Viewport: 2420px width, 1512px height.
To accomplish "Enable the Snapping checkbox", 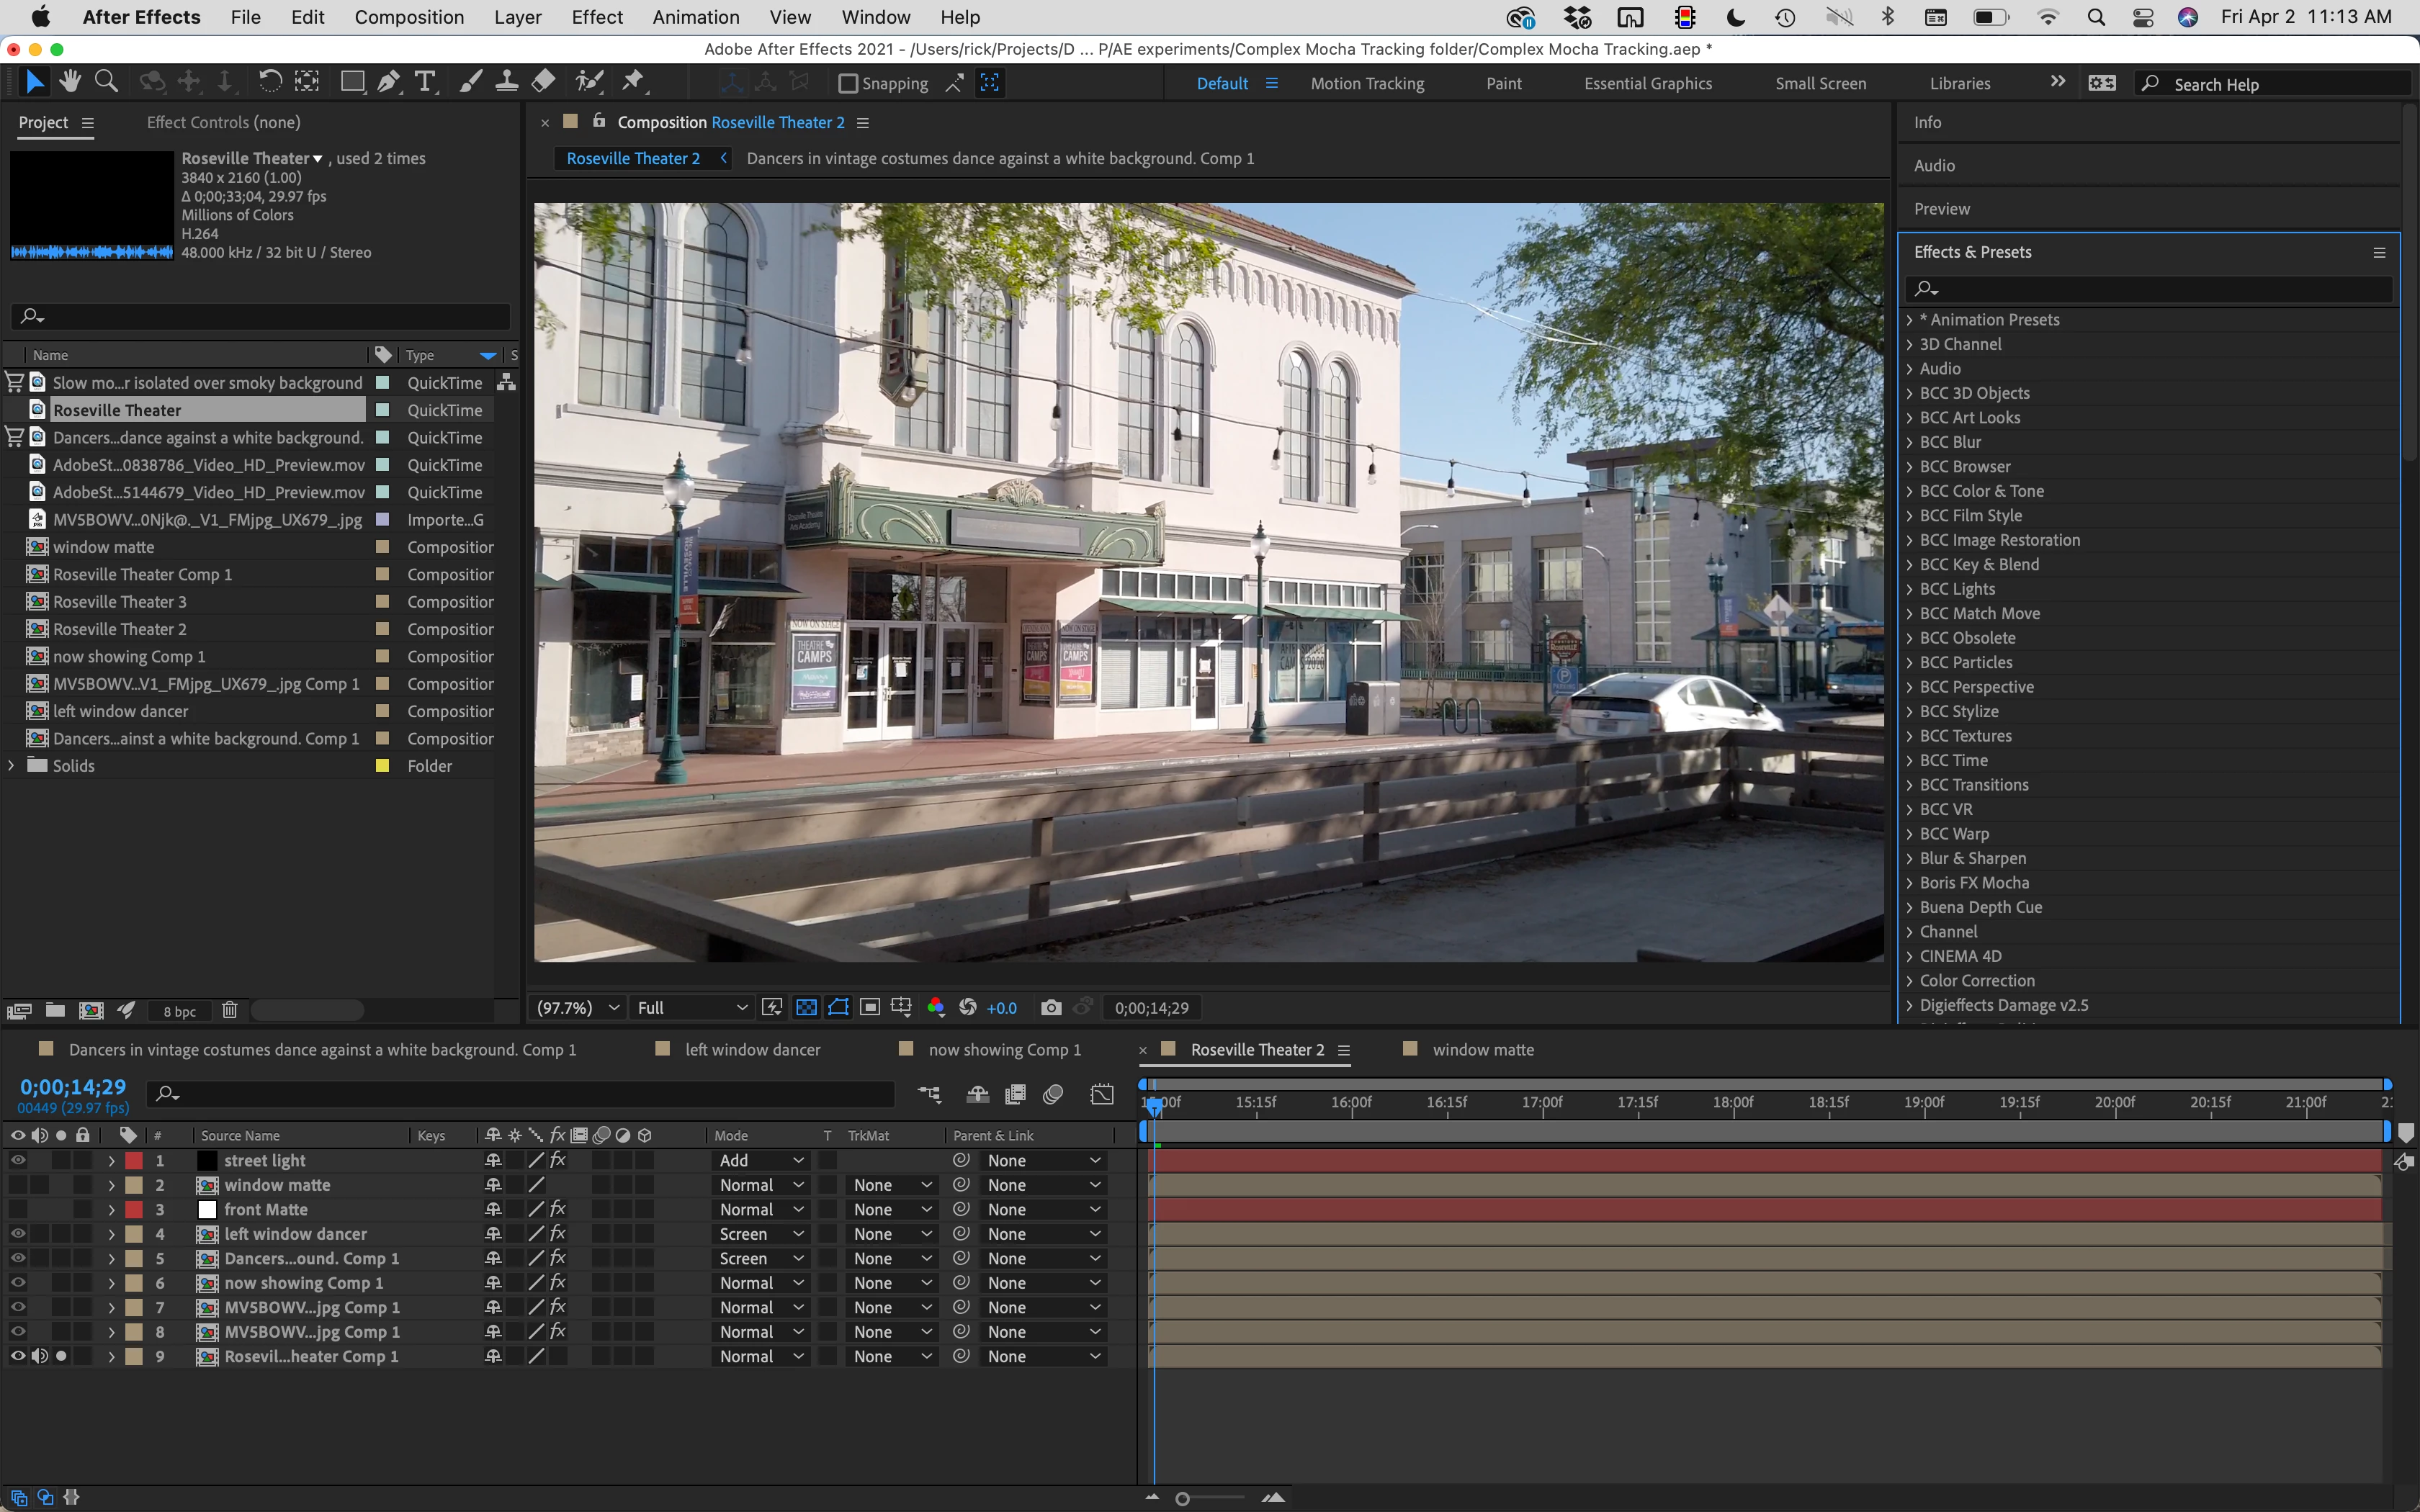I will 848,84.
